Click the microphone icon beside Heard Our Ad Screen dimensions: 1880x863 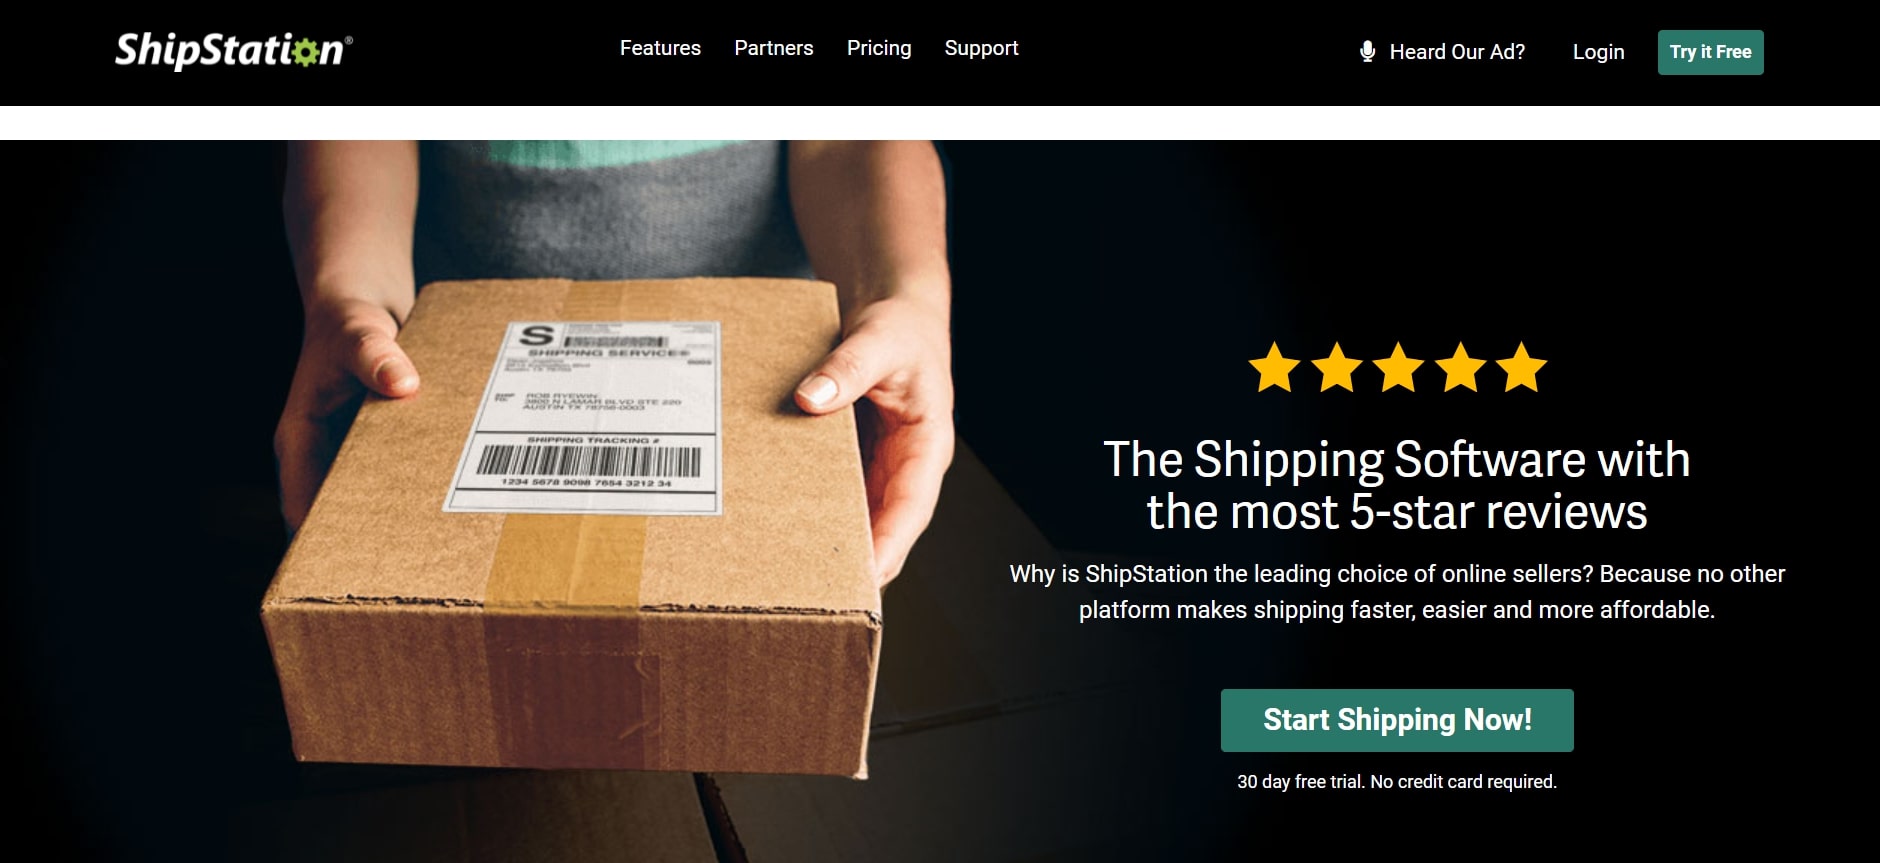(x=1367, y=51)
